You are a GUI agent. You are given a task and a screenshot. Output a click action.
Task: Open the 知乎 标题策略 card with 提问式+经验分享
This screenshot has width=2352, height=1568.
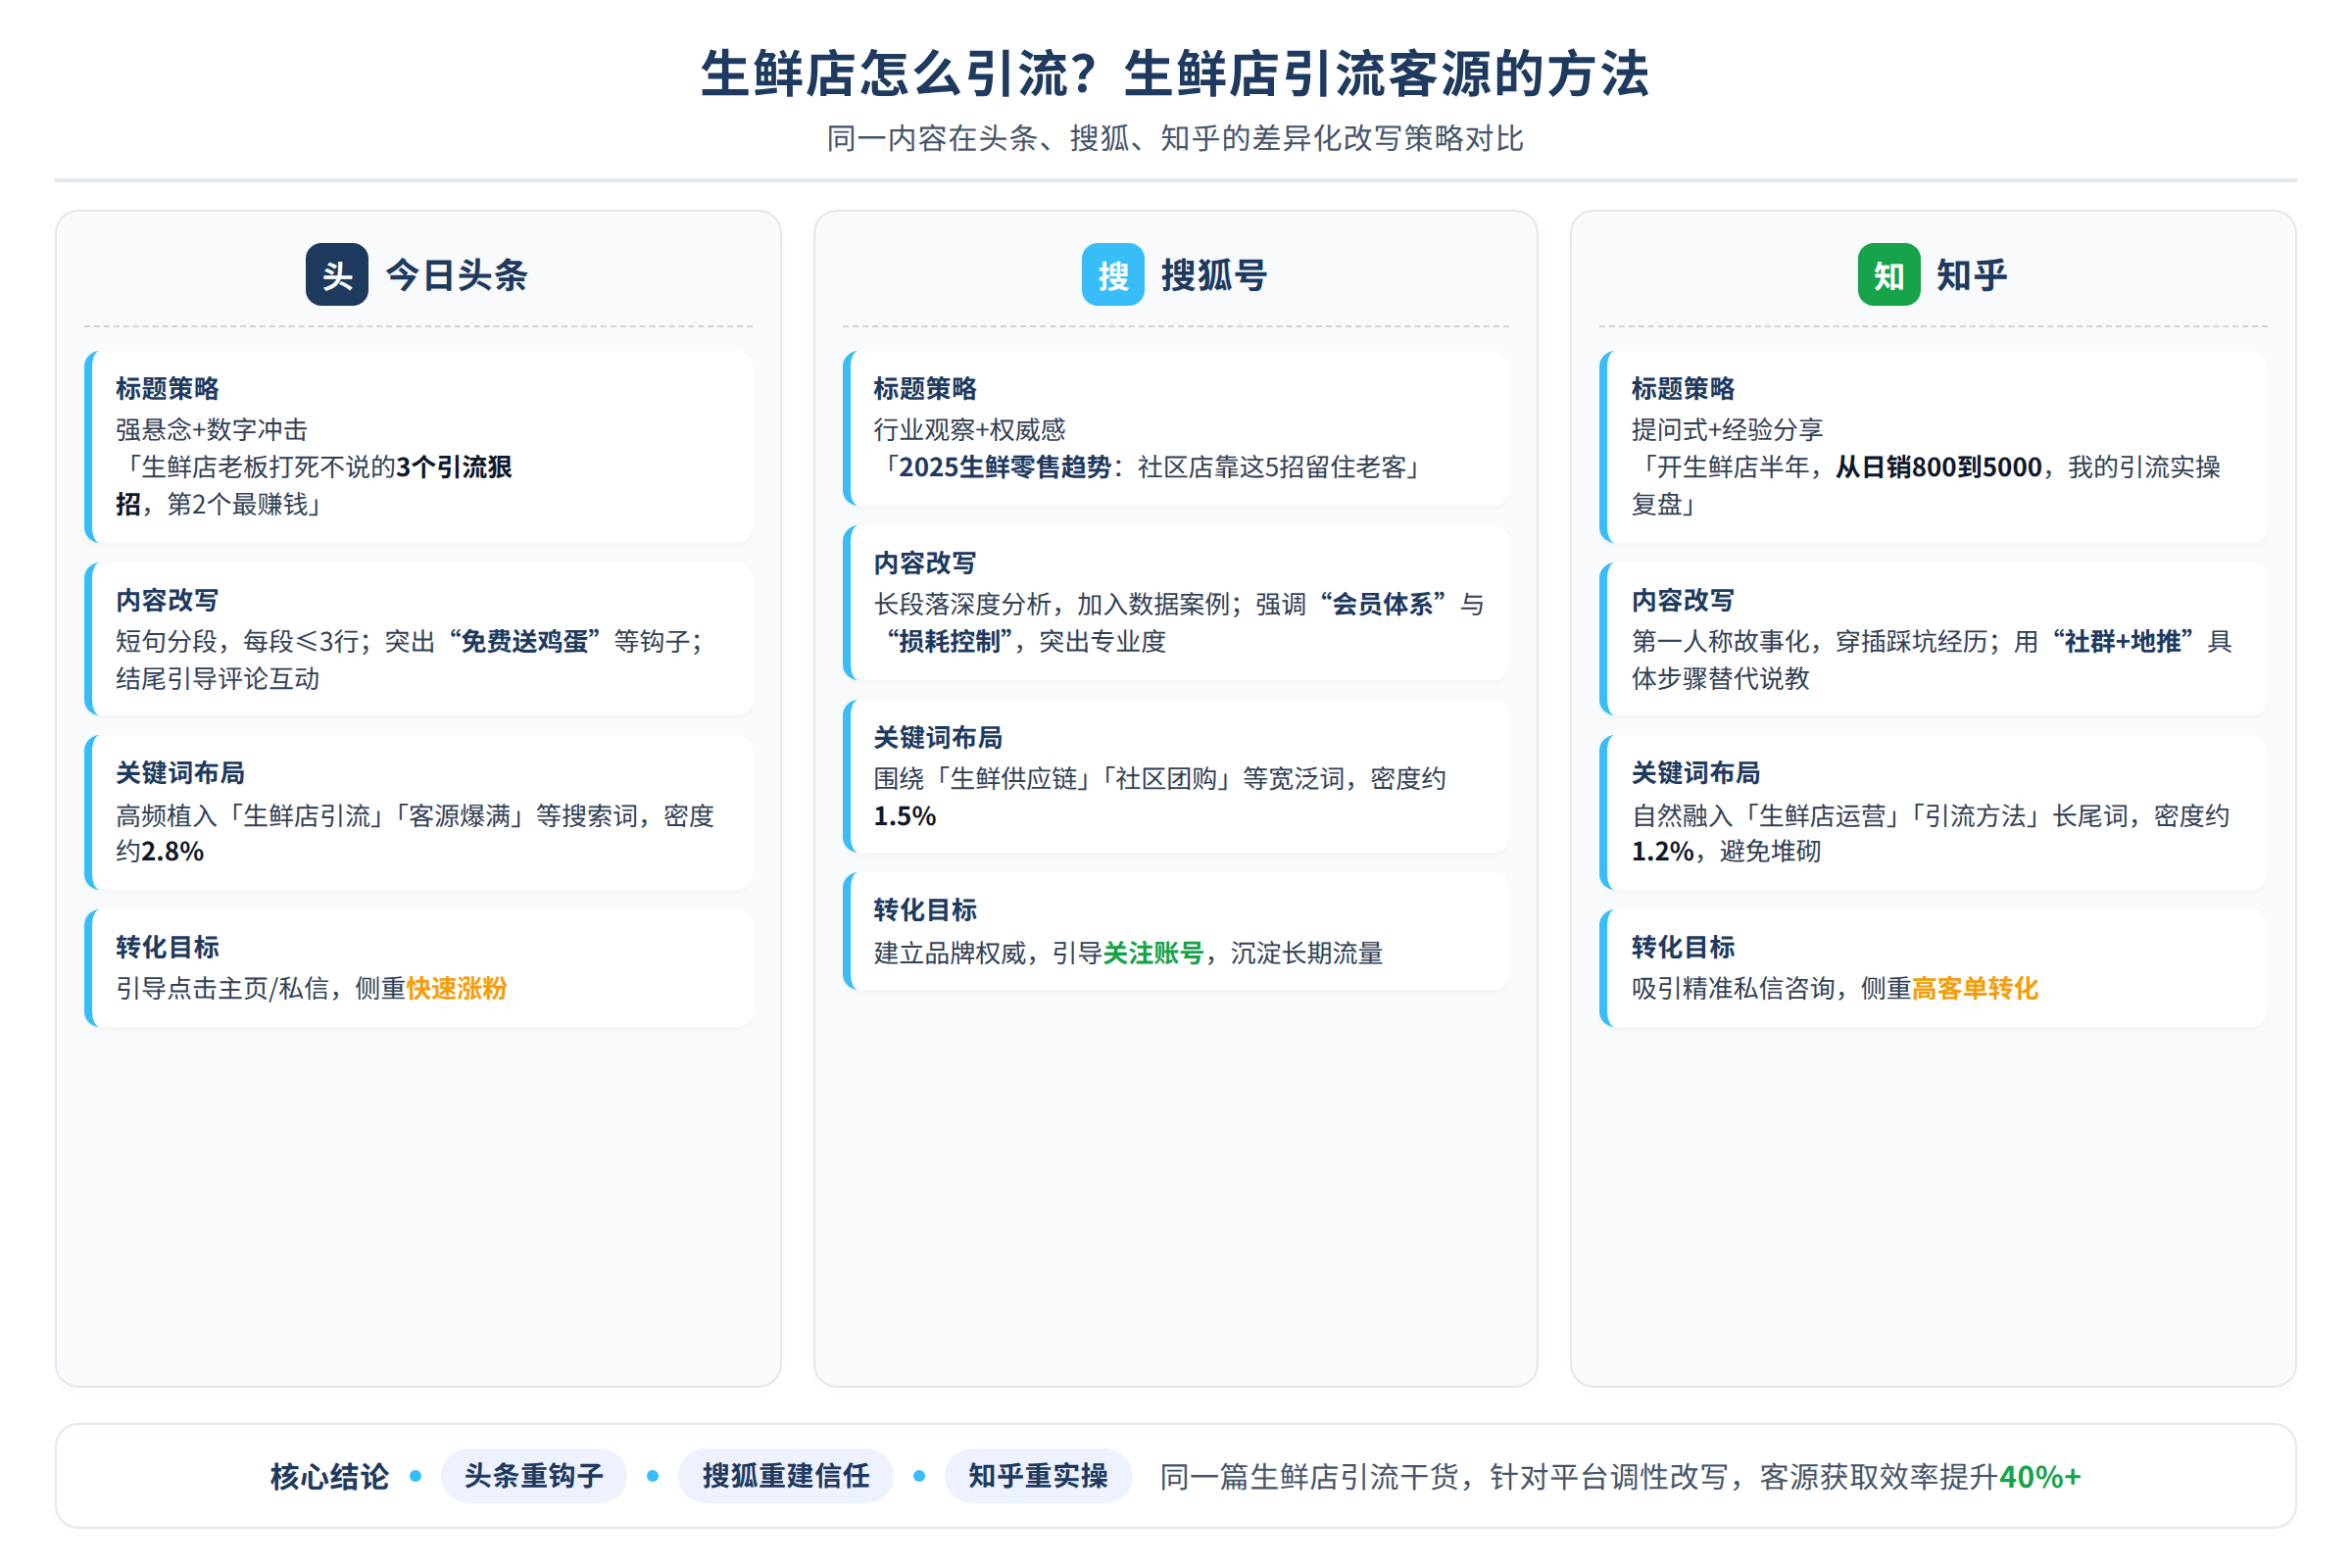1933,446
